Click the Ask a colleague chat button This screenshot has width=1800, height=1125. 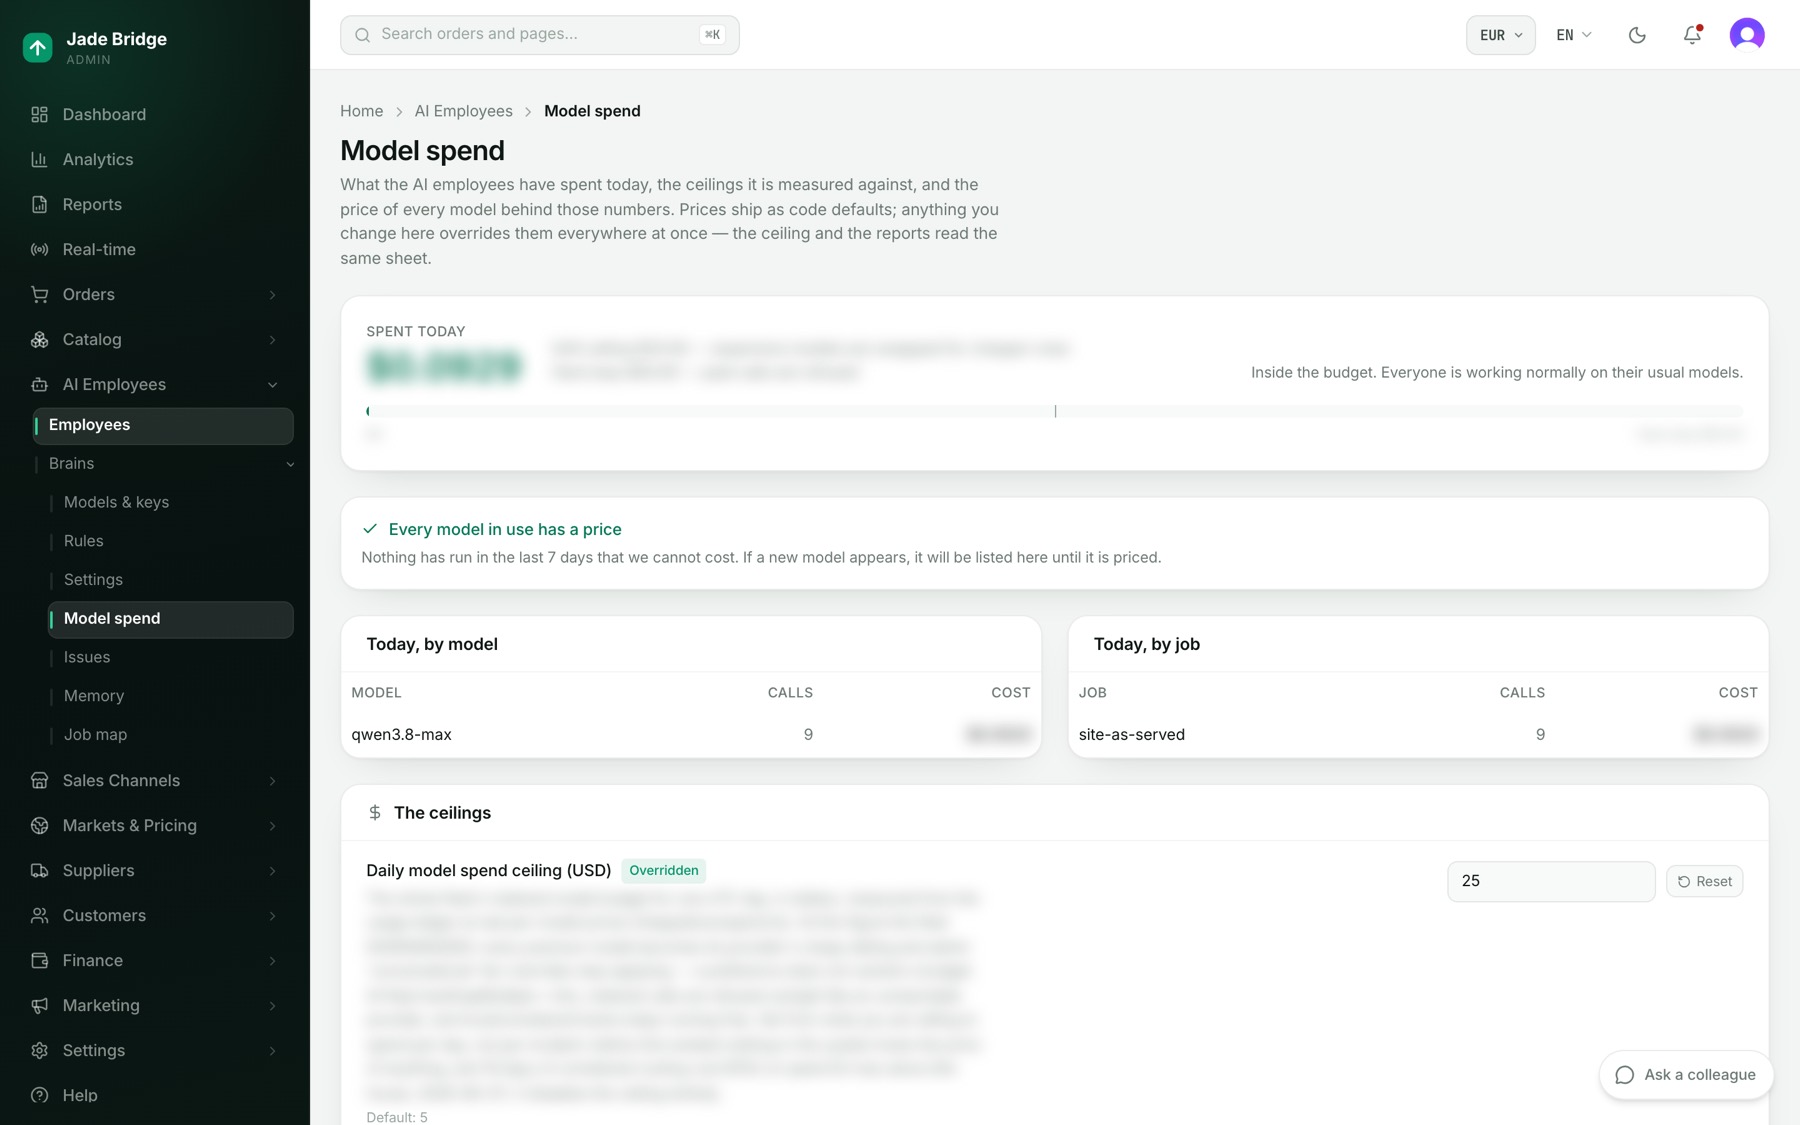[1686, 1075]
